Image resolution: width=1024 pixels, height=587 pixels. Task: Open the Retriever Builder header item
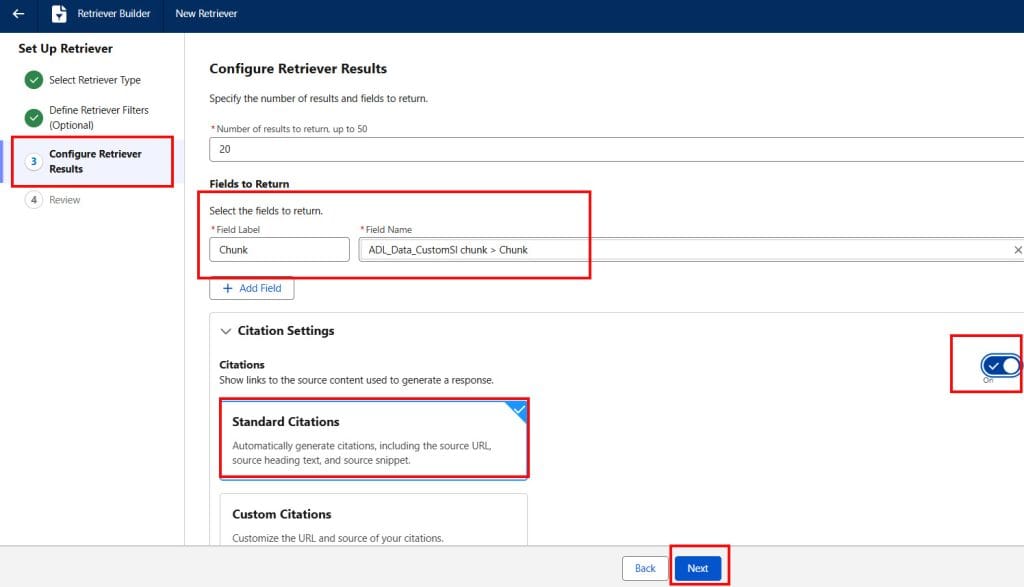coord(101,14)
